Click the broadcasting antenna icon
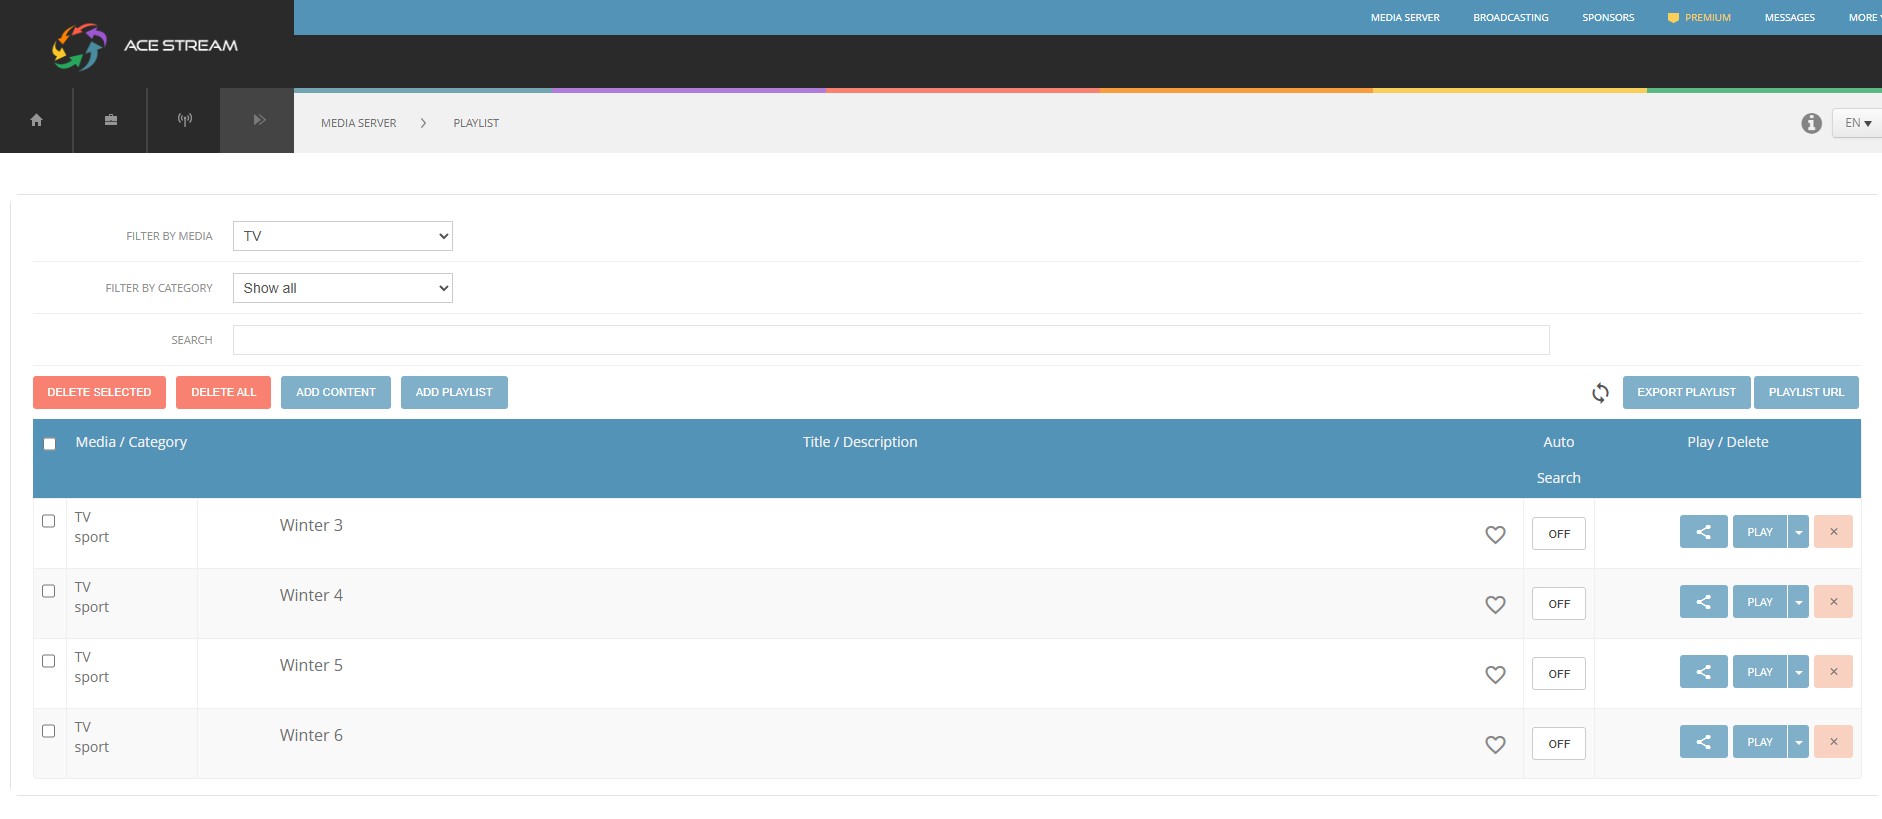This screenshot has height=819, width=1882. click(184, 120)
